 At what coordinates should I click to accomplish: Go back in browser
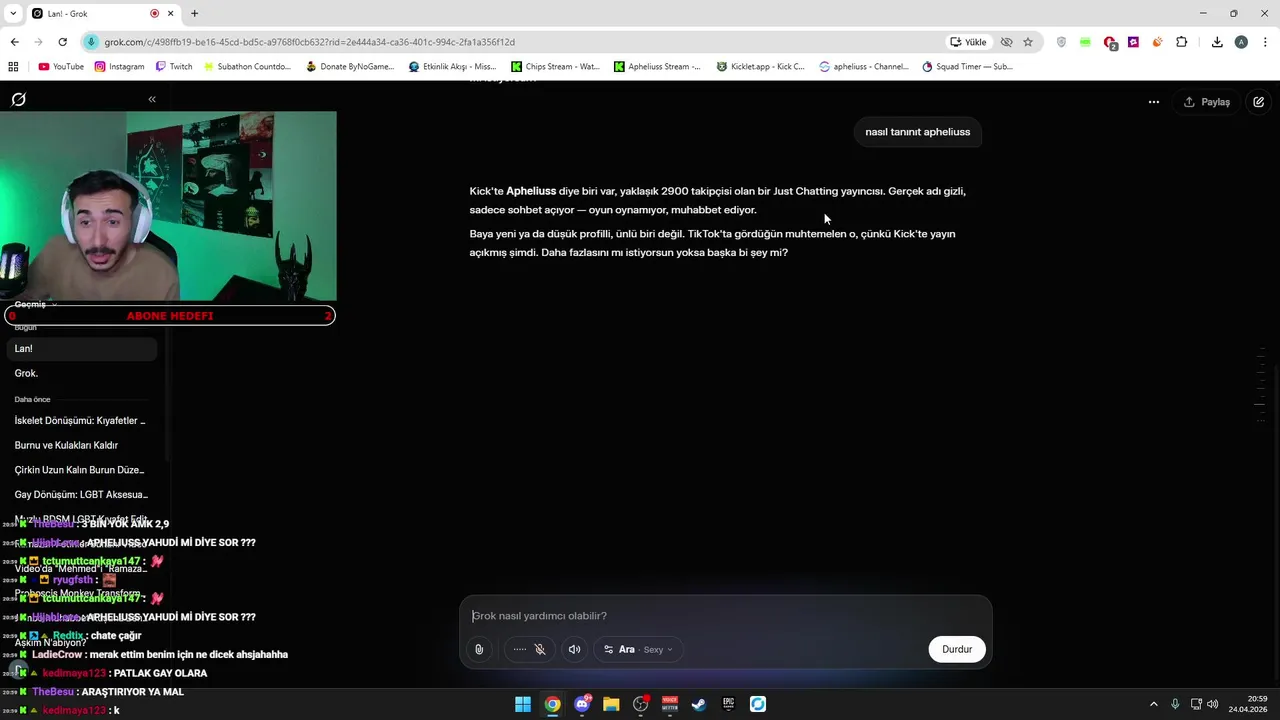pos(14,42)
